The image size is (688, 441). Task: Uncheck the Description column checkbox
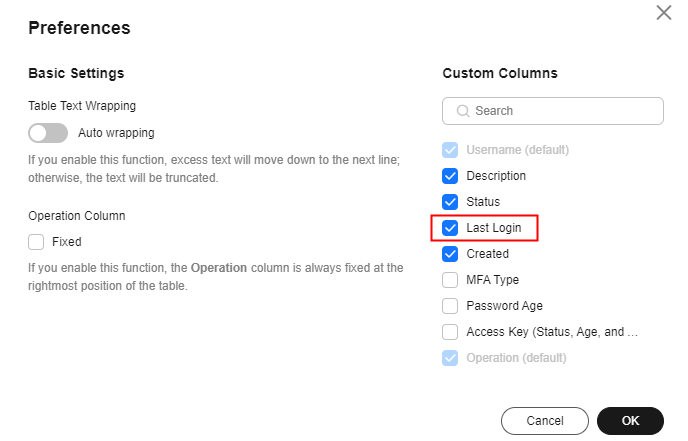[450, 176]
